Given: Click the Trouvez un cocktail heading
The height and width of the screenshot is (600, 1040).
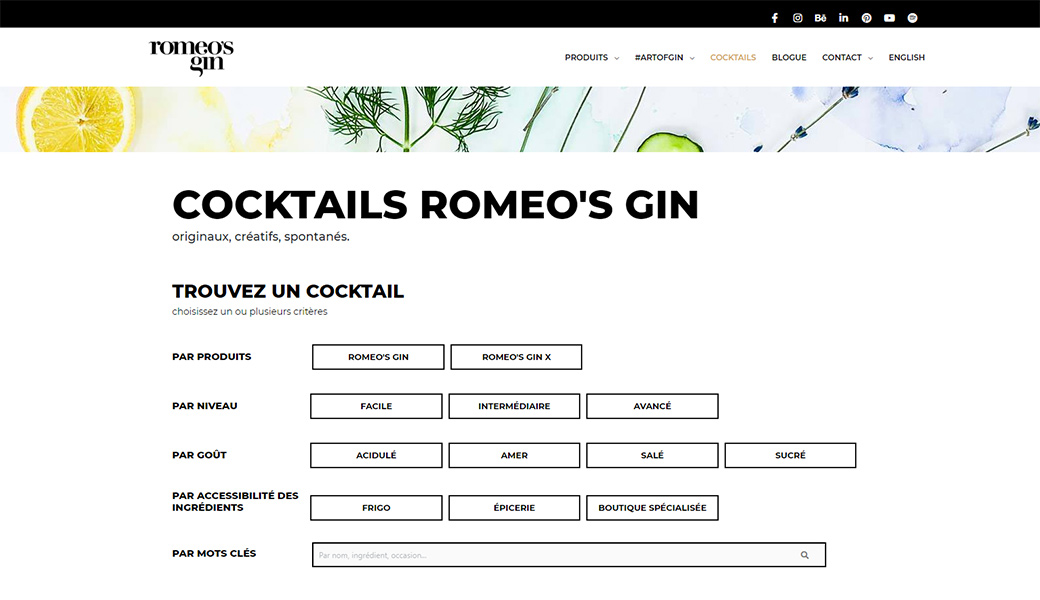Looking at the screenshot, I should (x=288, y=291).
